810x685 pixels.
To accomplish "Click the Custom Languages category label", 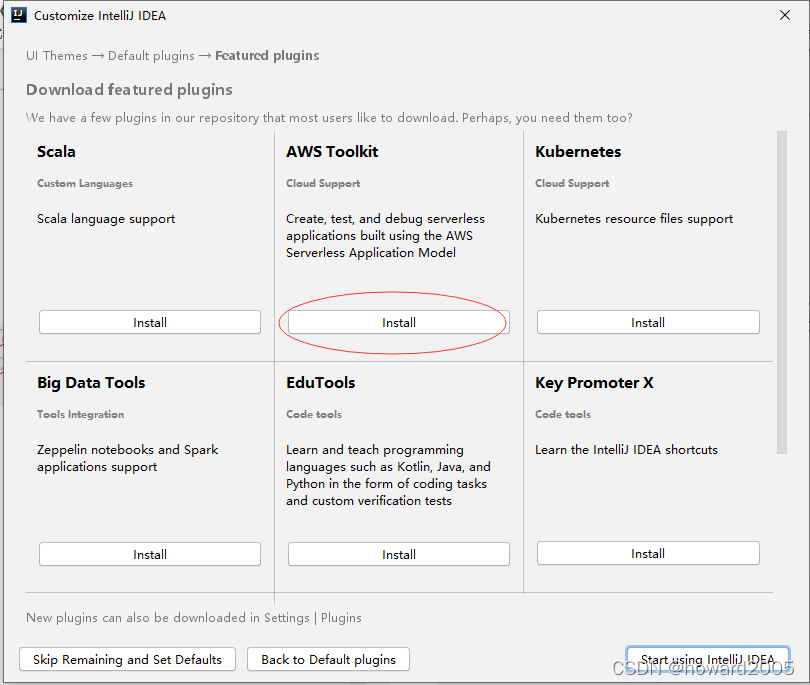I will point(85,183).
